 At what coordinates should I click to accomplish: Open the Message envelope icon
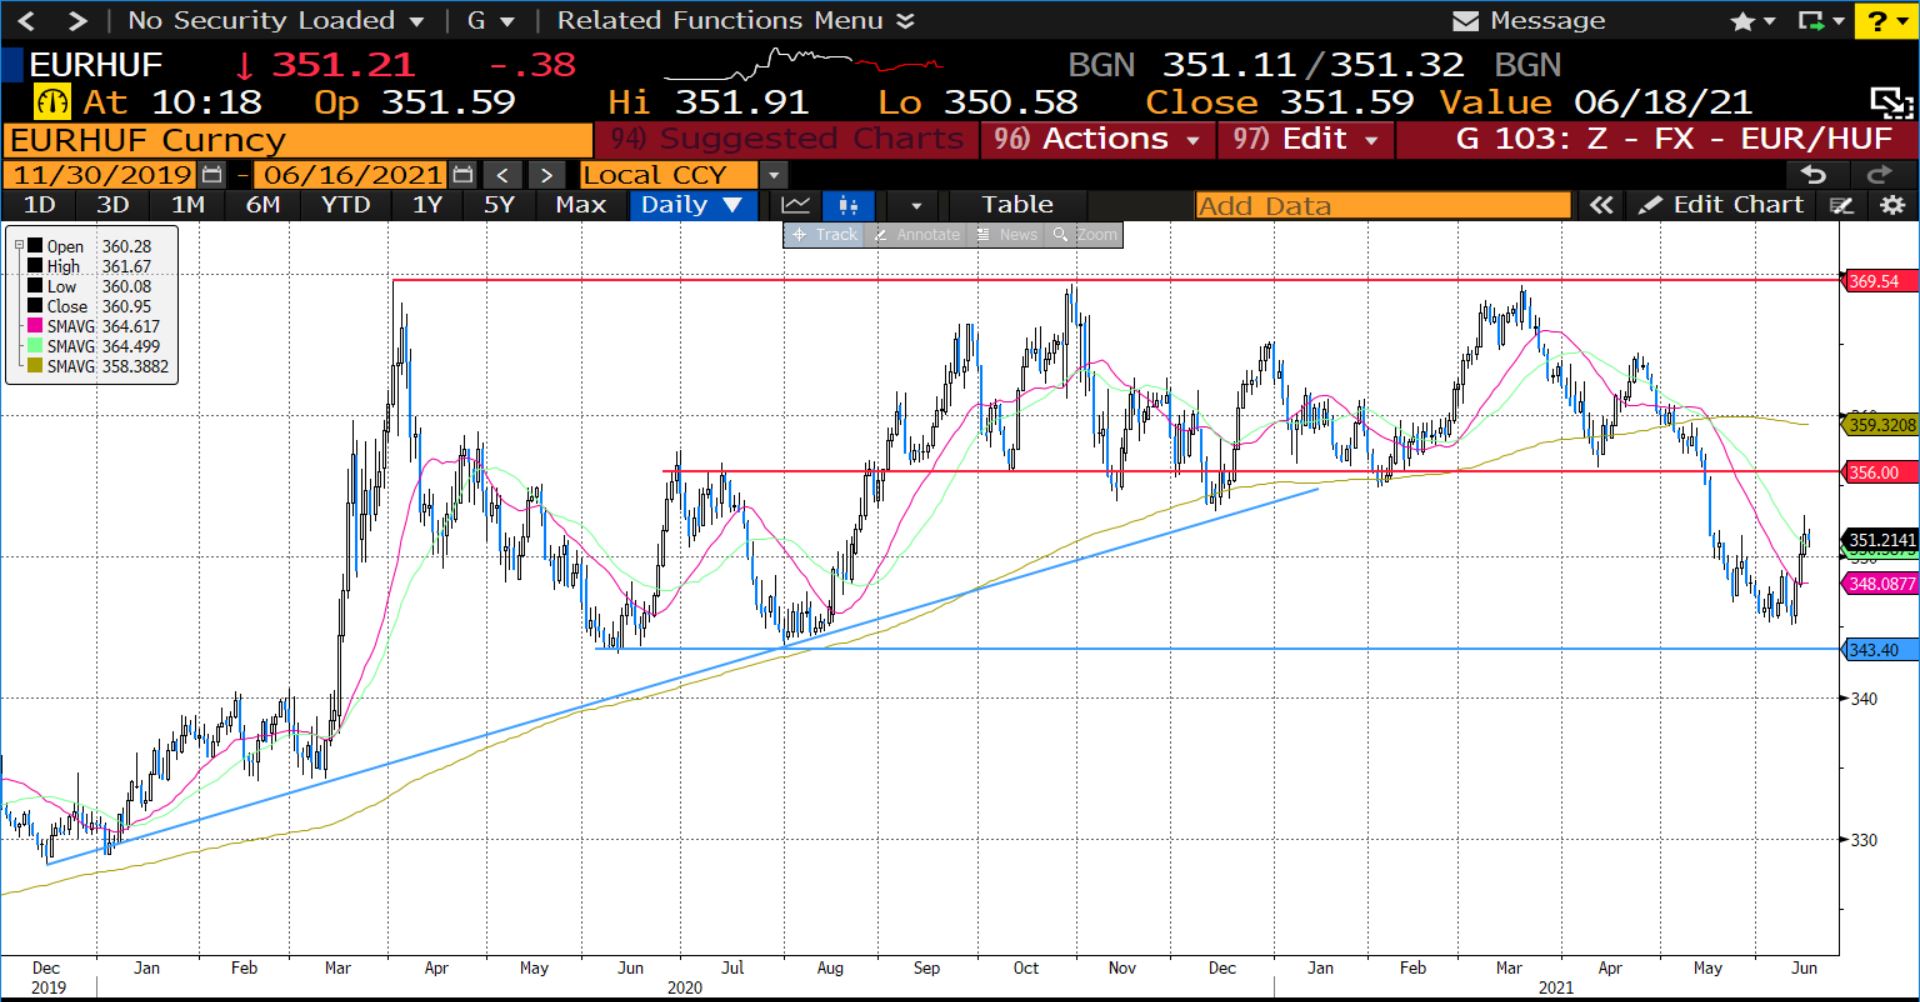pyautogui.click(x=1465, y=21)
